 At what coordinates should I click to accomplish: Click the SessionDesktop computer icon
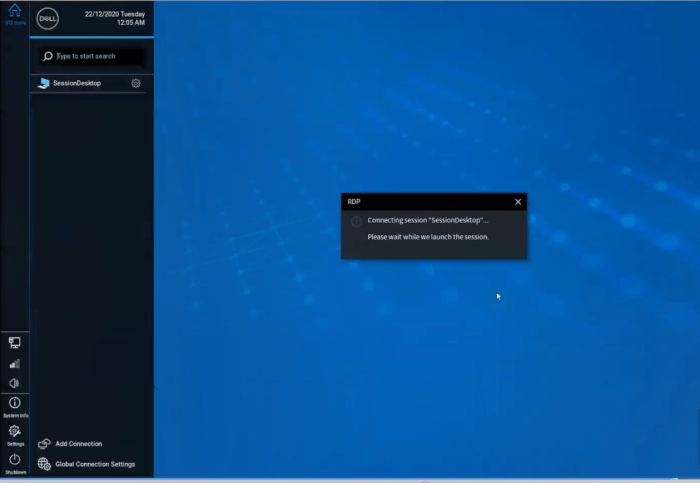pos(44,84)
